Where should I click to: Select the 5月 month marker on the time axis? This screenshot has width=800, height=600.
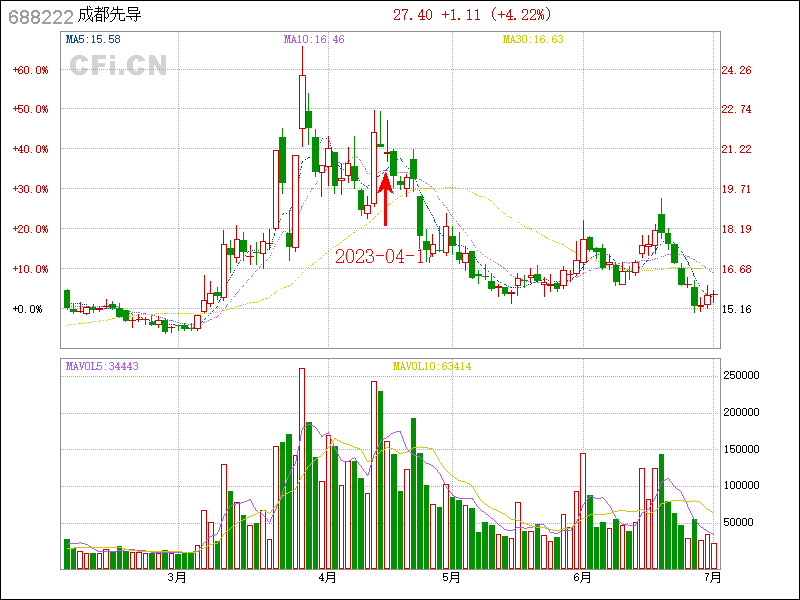point(451,577)
